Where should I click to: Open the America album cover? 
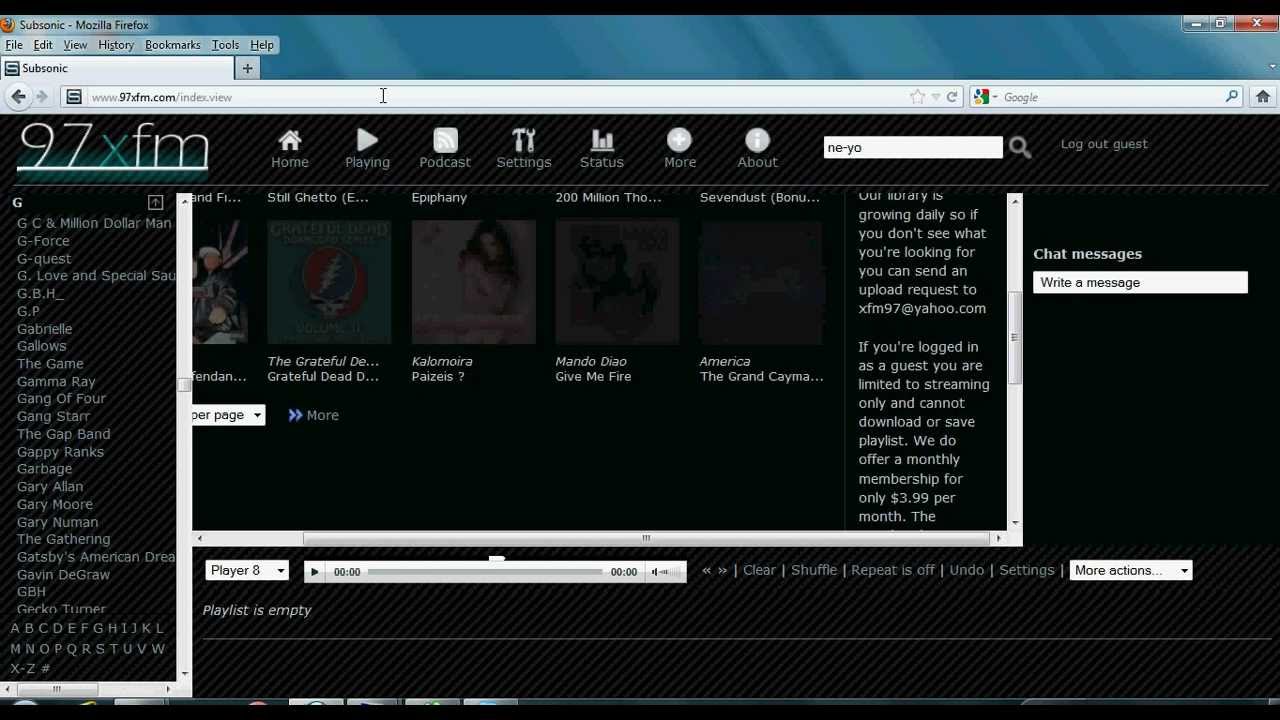[762, 283]
